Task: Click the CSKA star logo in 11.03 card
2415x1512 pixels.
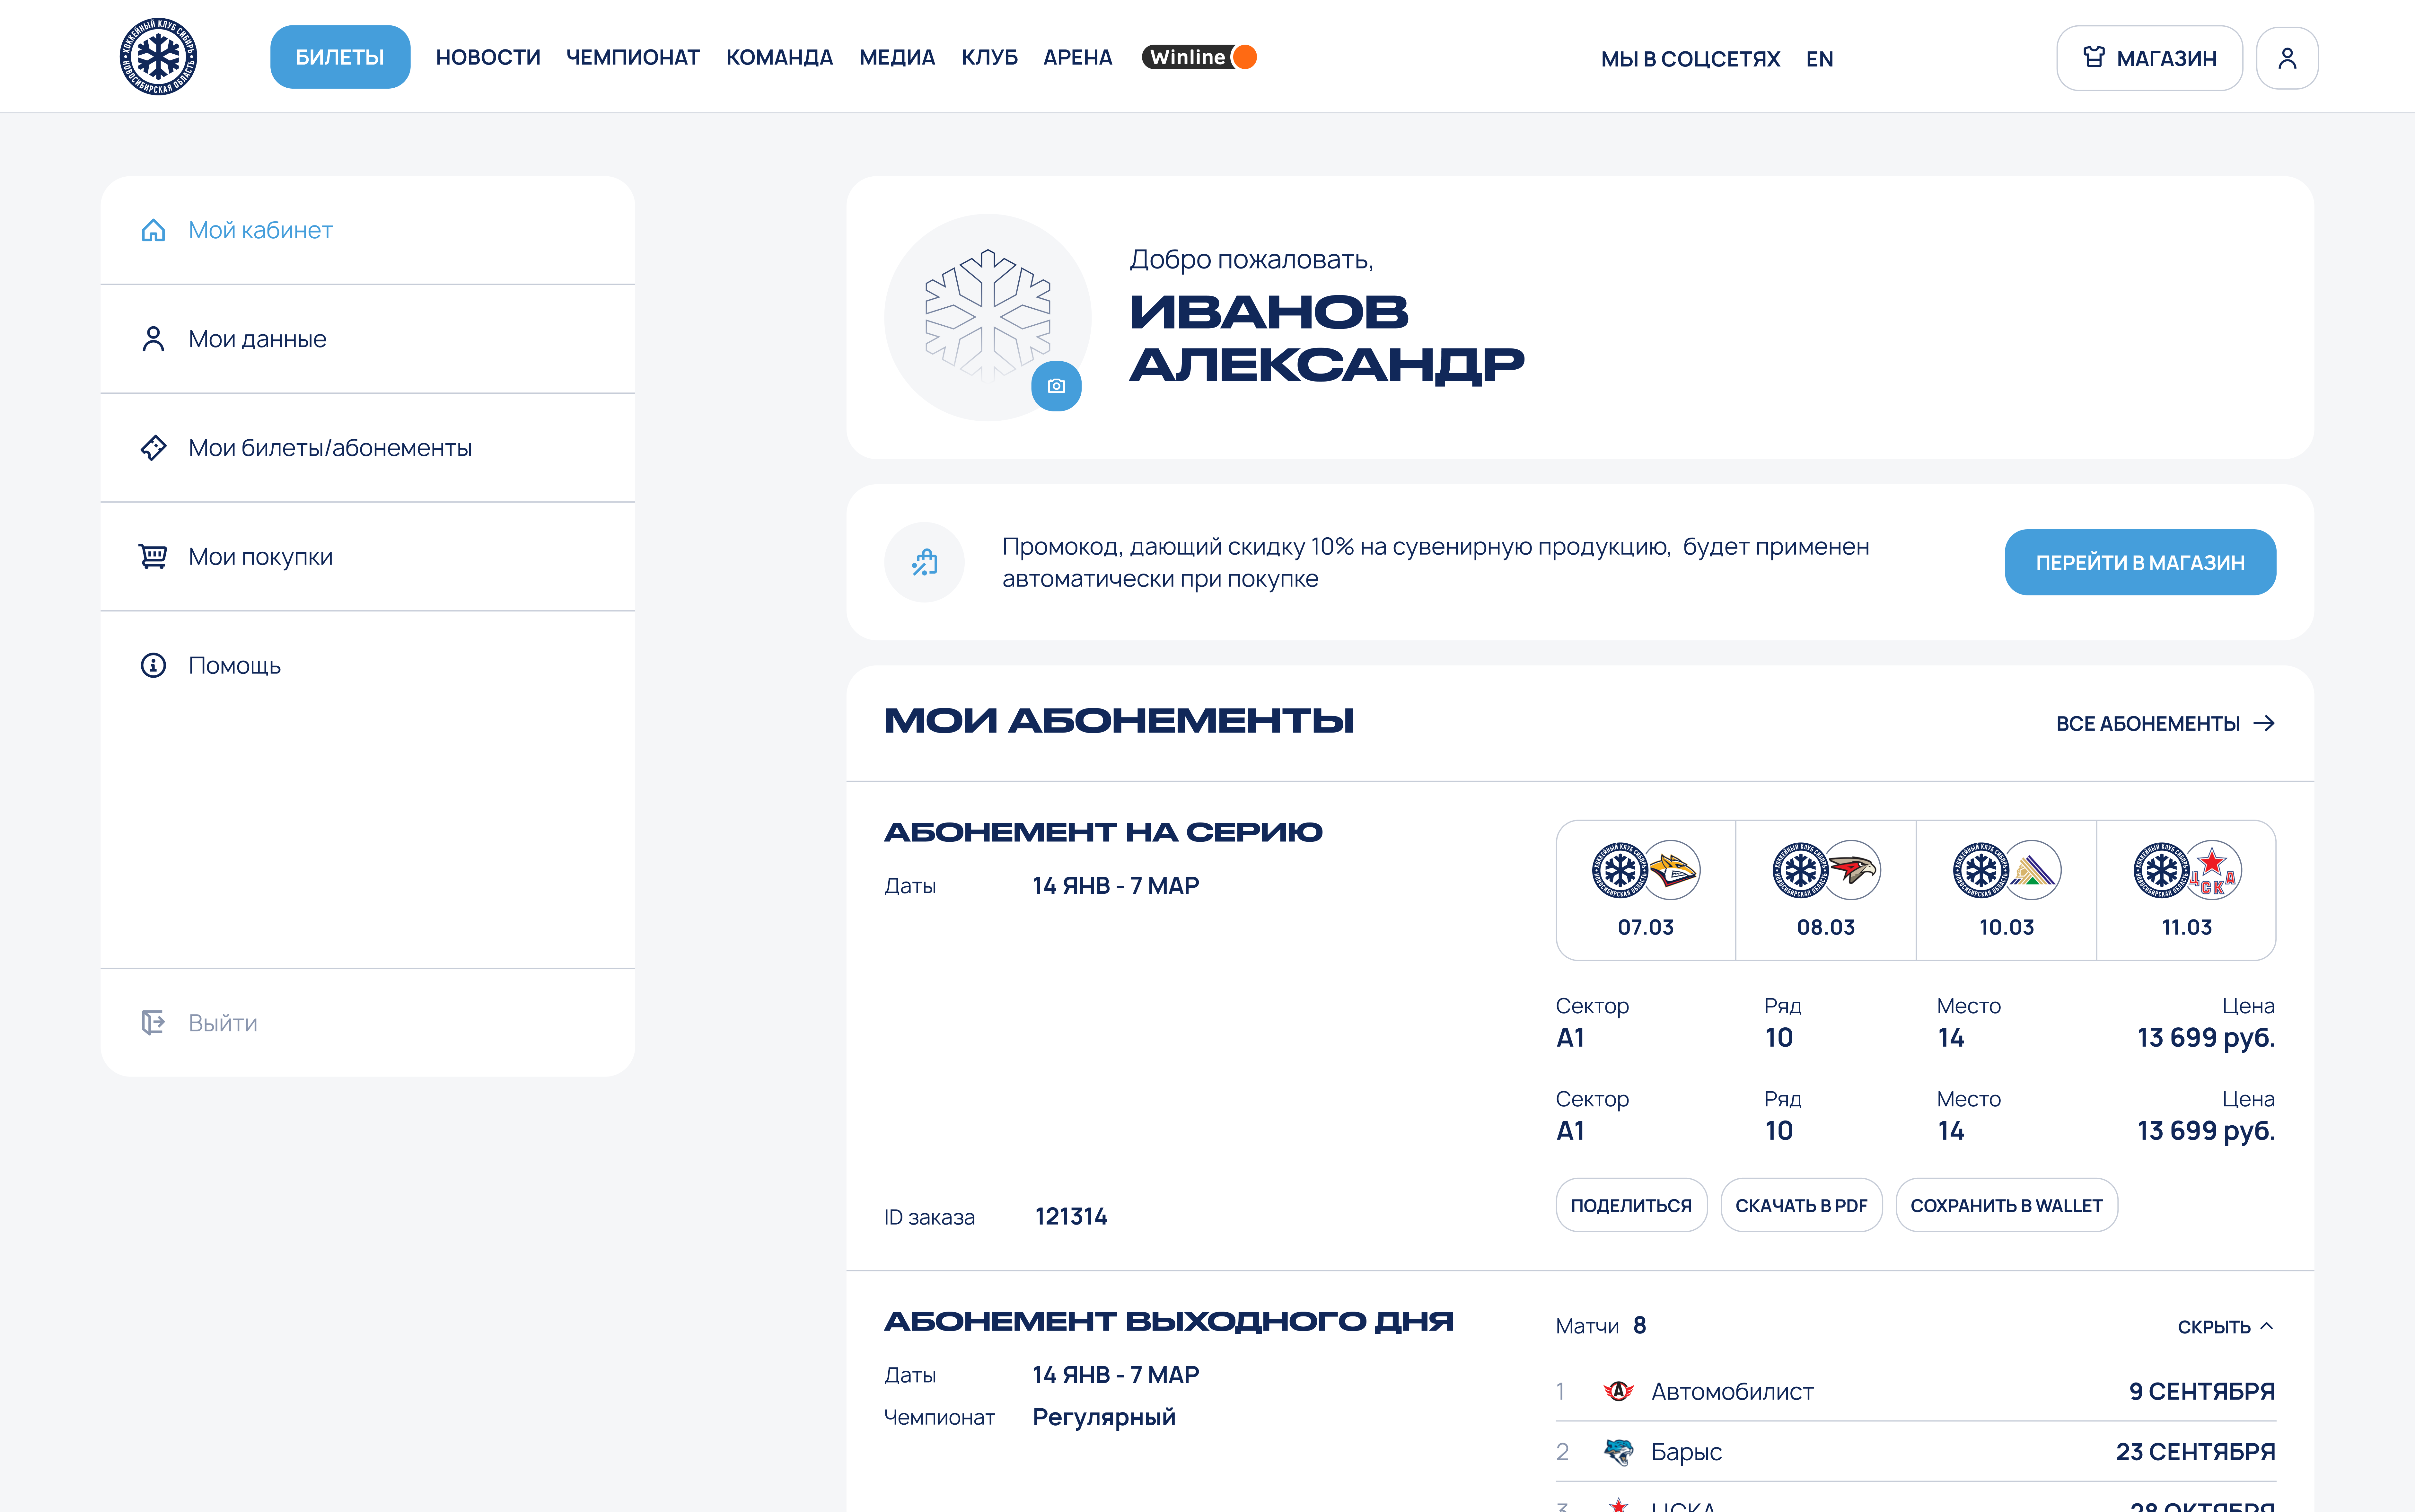Action: click(2212, 870)
